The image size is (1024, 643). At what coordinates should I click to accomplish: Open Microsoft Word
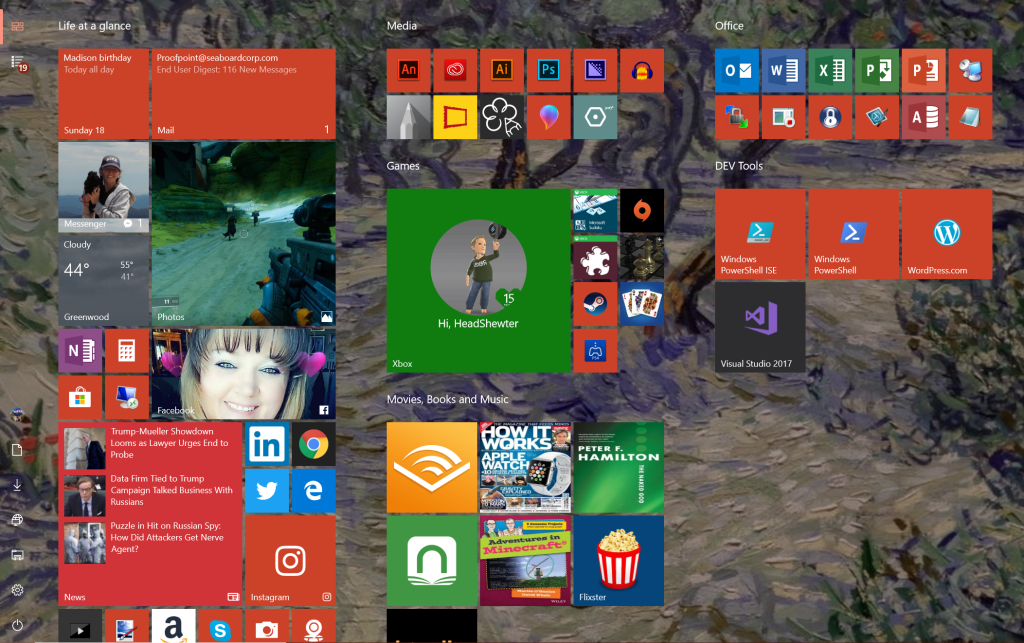783,70
